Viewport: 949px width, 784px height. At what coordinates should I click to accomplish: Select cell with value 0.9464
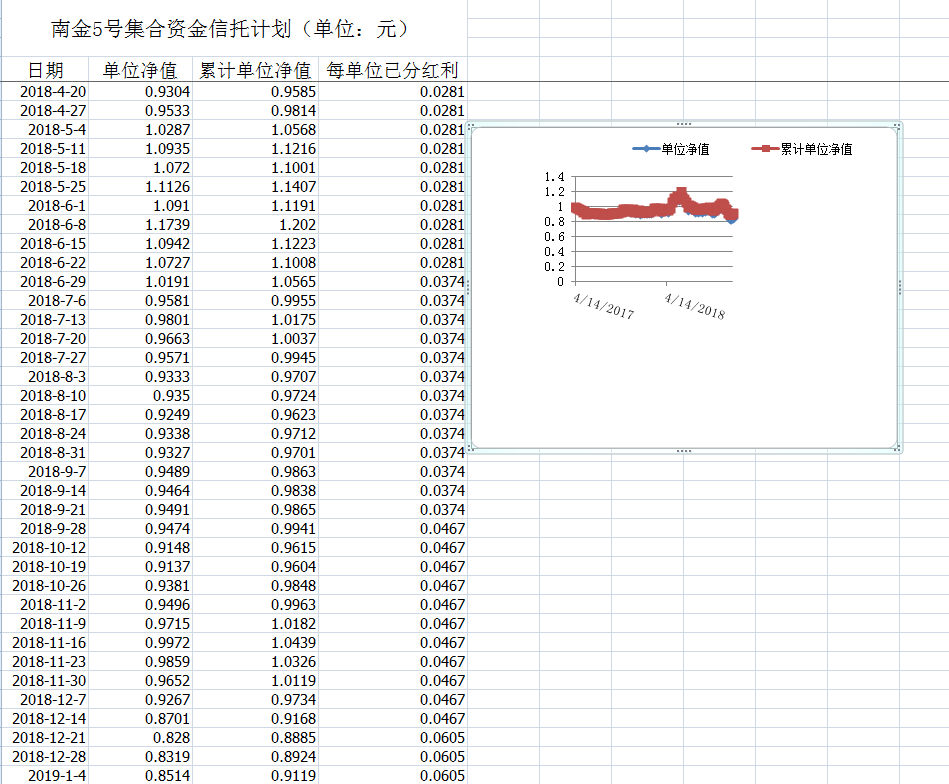point(140,490)
